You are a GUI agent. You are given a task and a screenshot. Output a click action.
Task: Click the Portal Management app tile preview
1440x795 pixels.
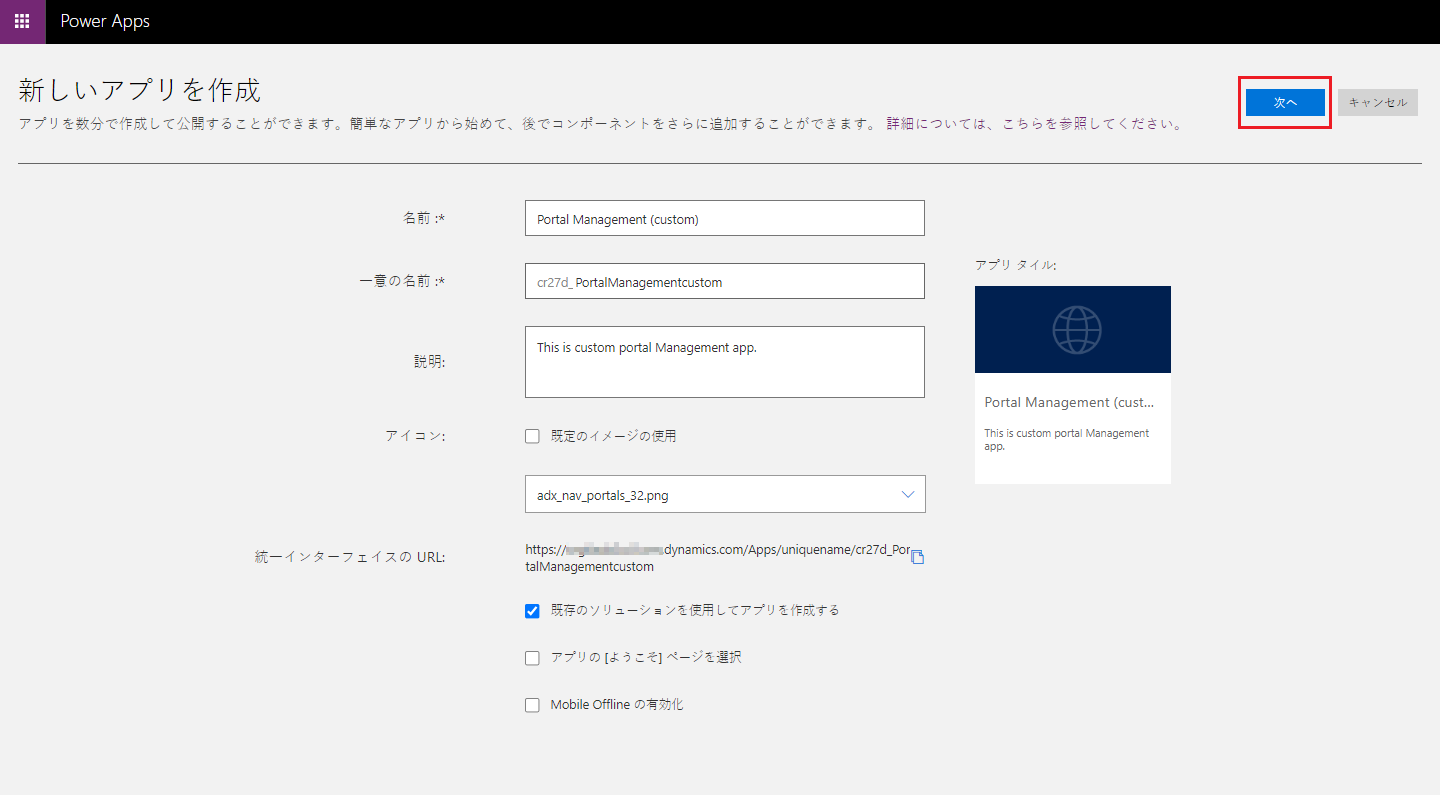(1073, 385)
